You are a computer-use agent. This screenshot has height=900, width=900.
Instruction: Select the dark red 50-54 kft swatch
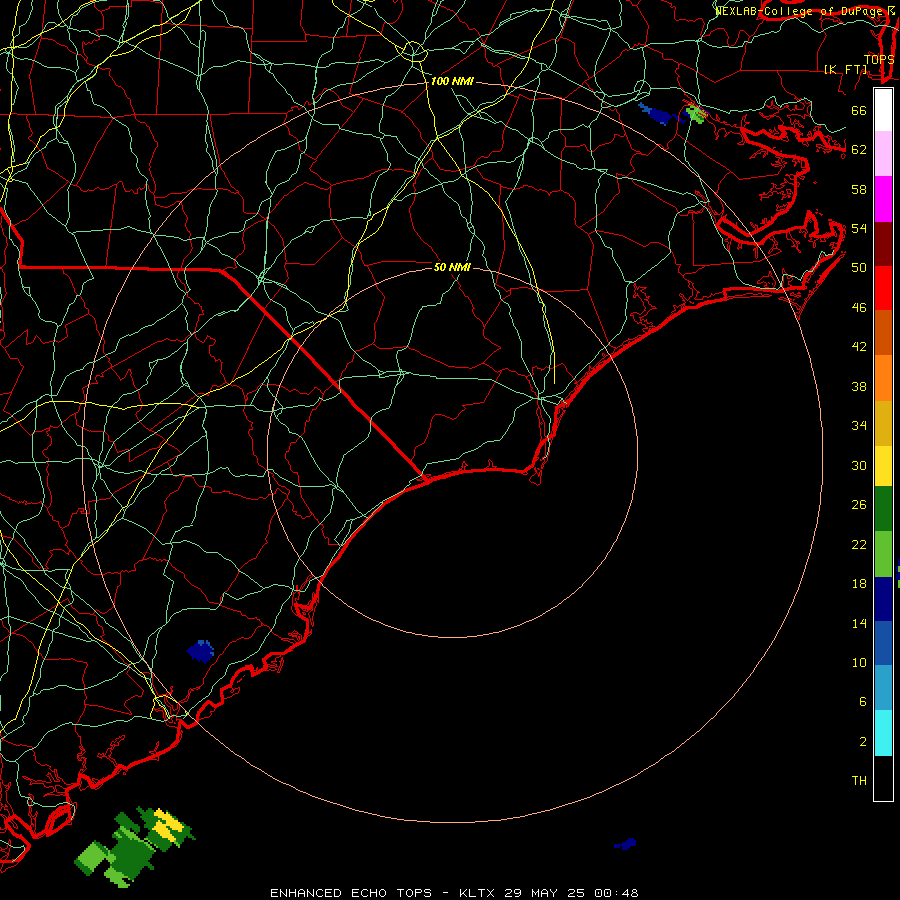(883, 243)
